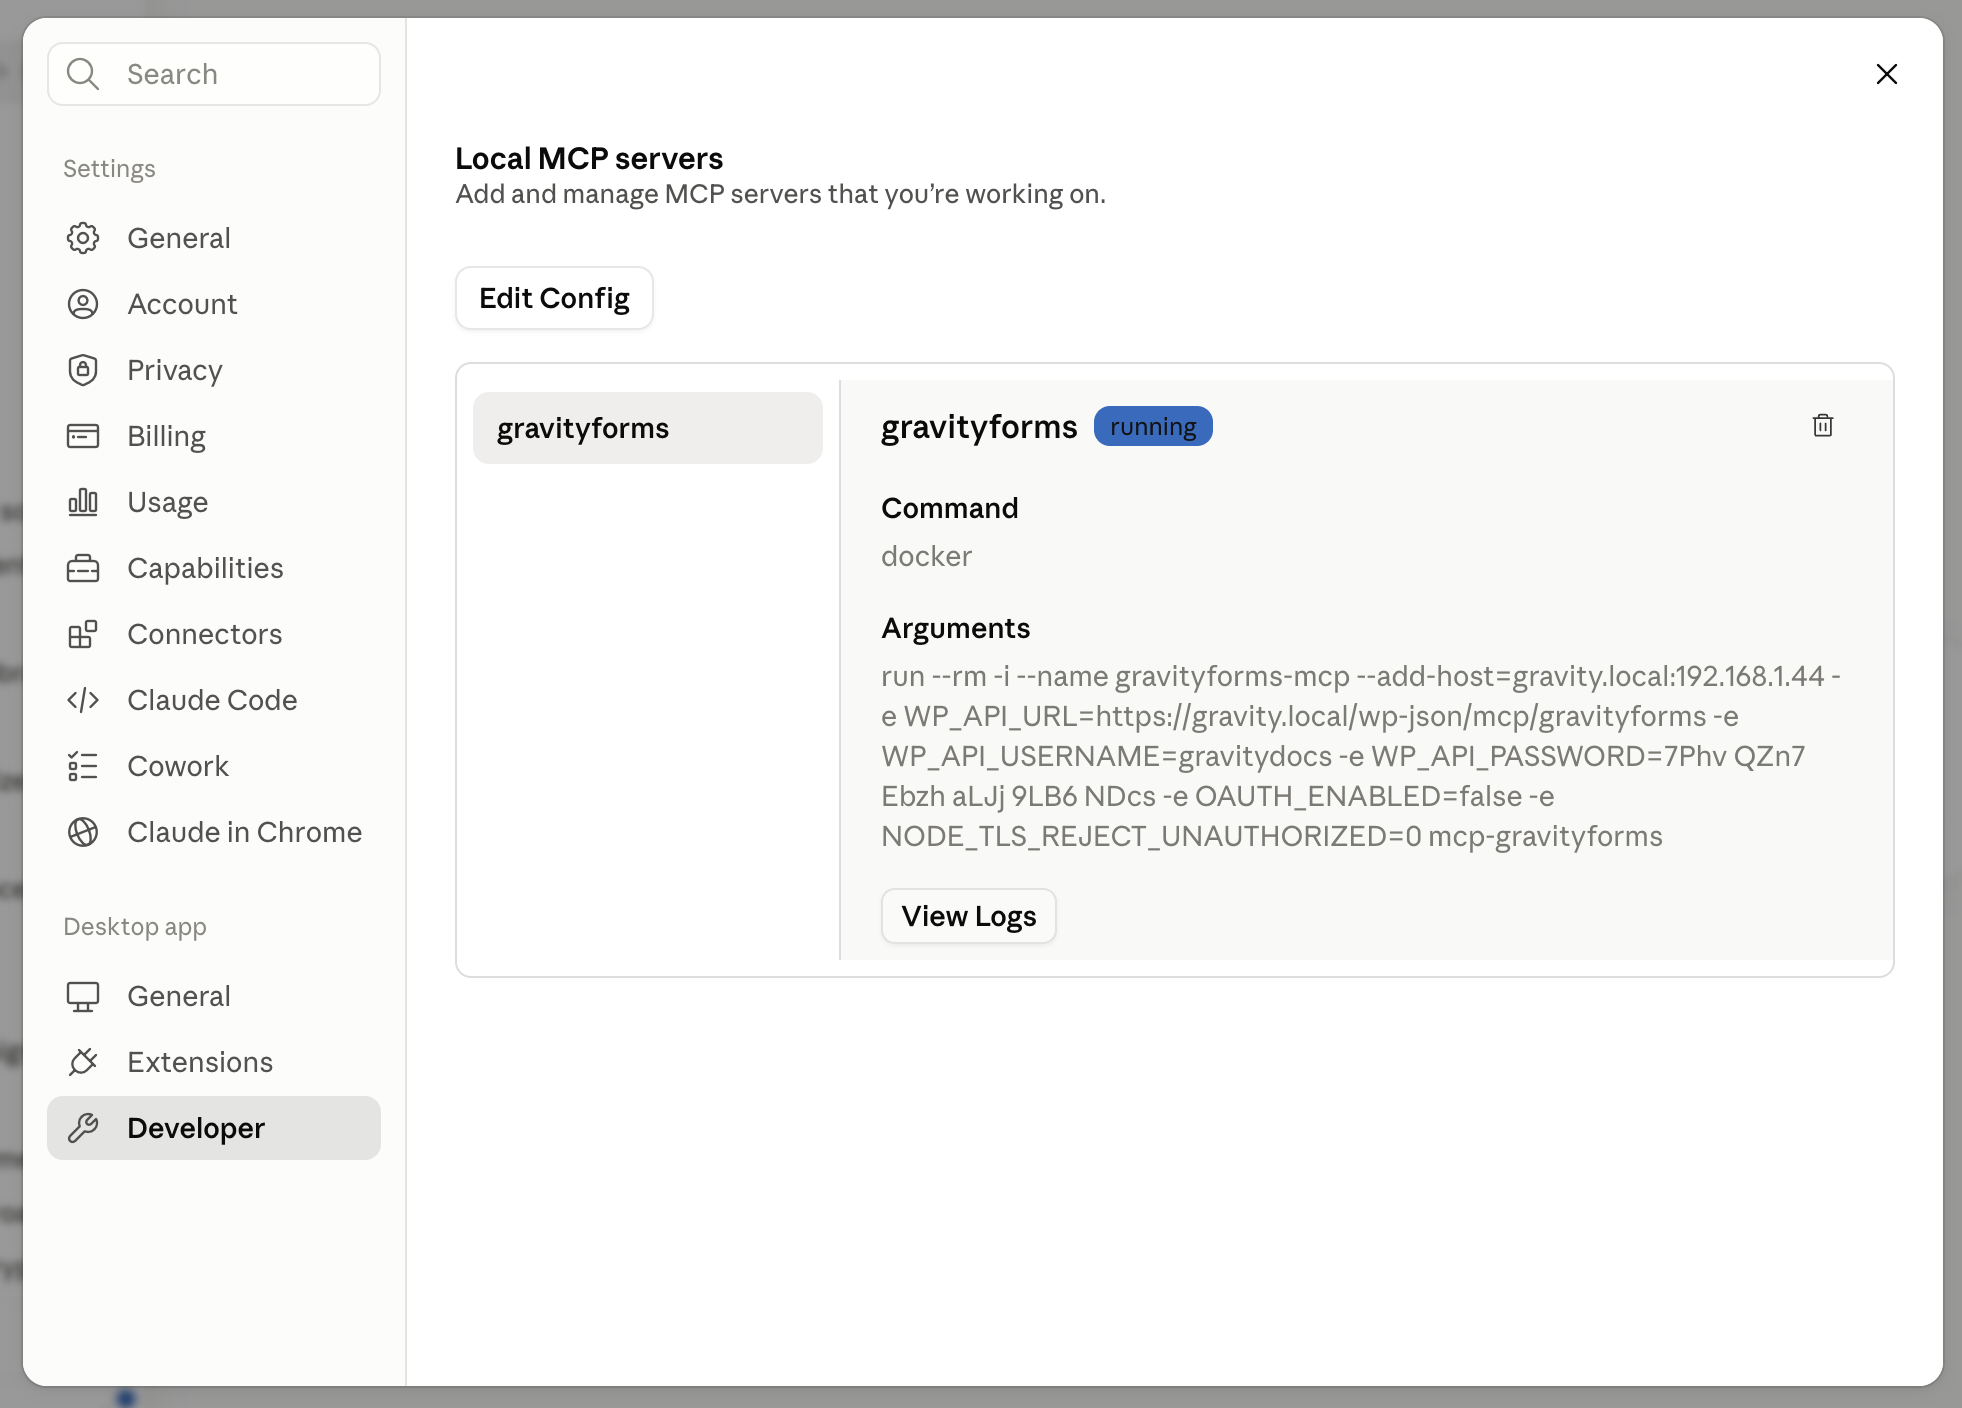Click the Usage bar chart icon
Screen dimensions: 1962x1408
[83, 502]
